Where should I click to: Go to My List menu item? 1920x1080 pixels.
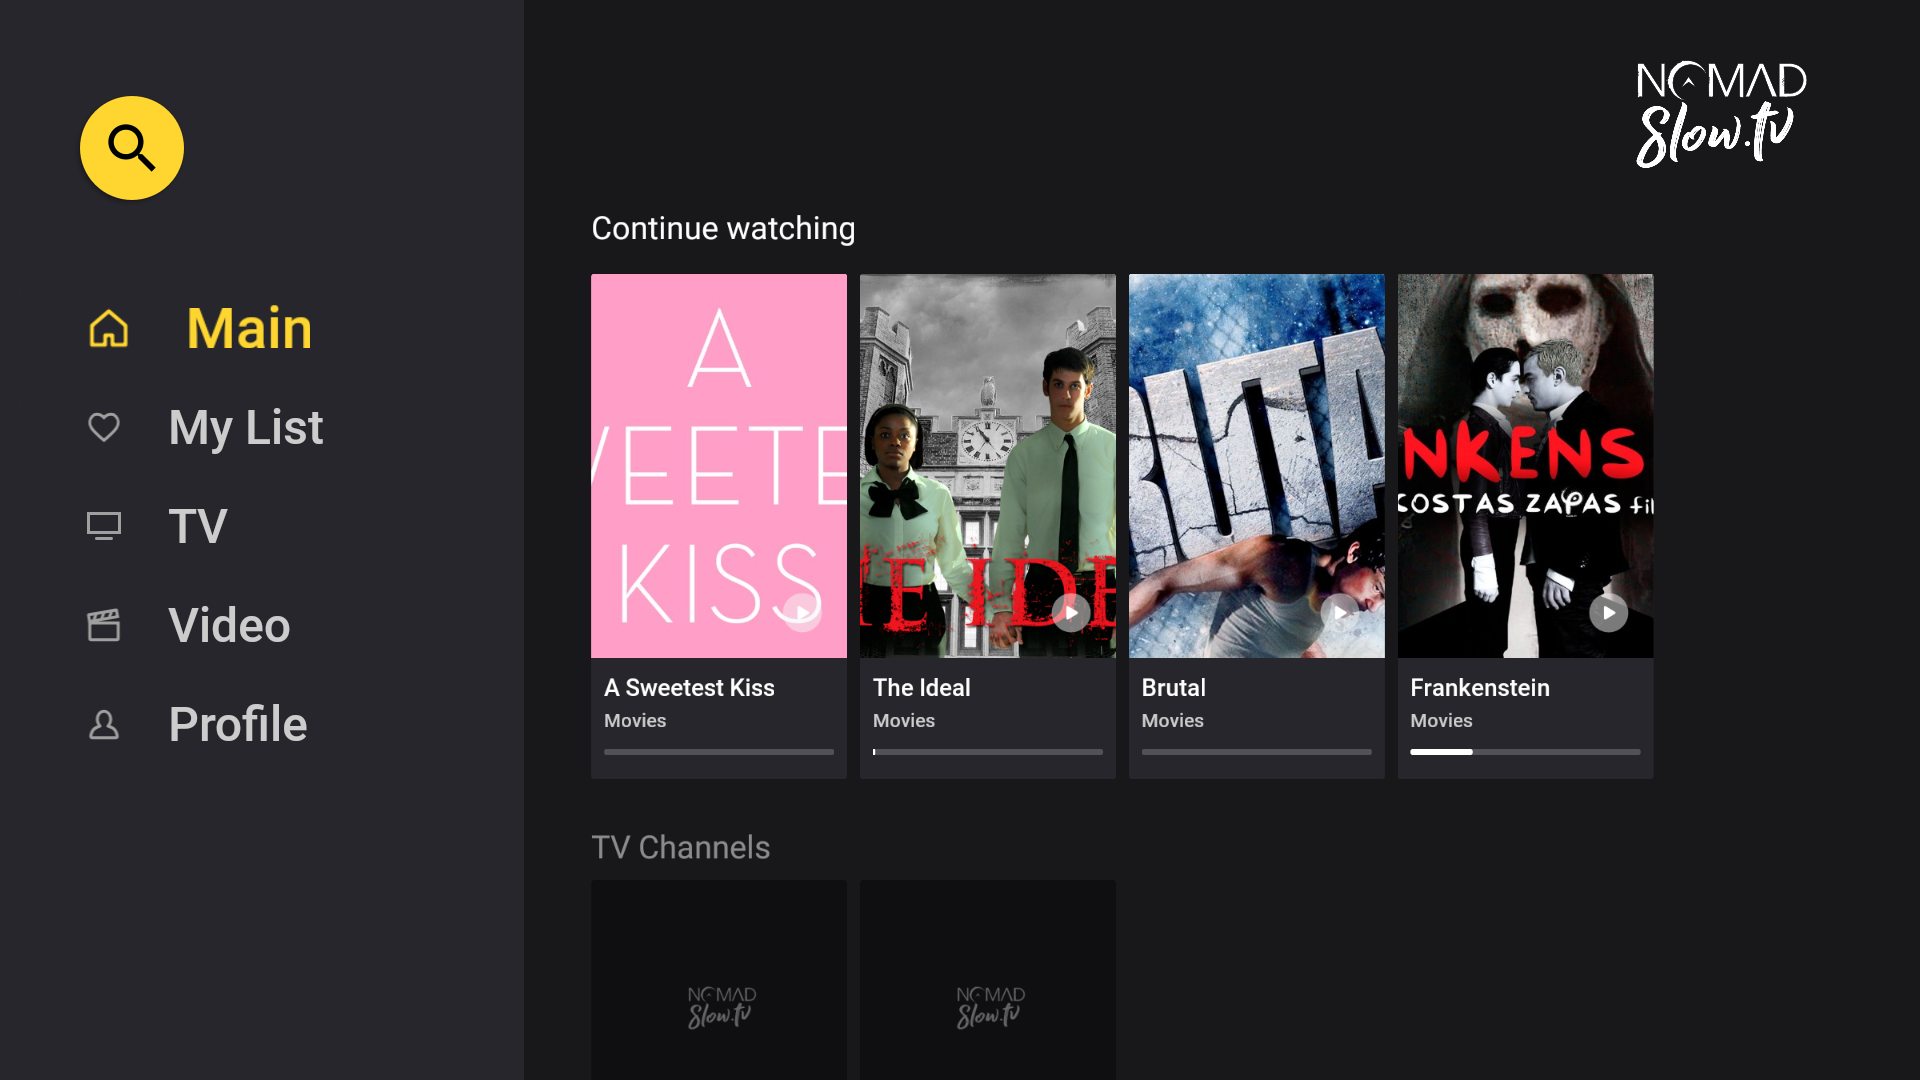[245, 427]
